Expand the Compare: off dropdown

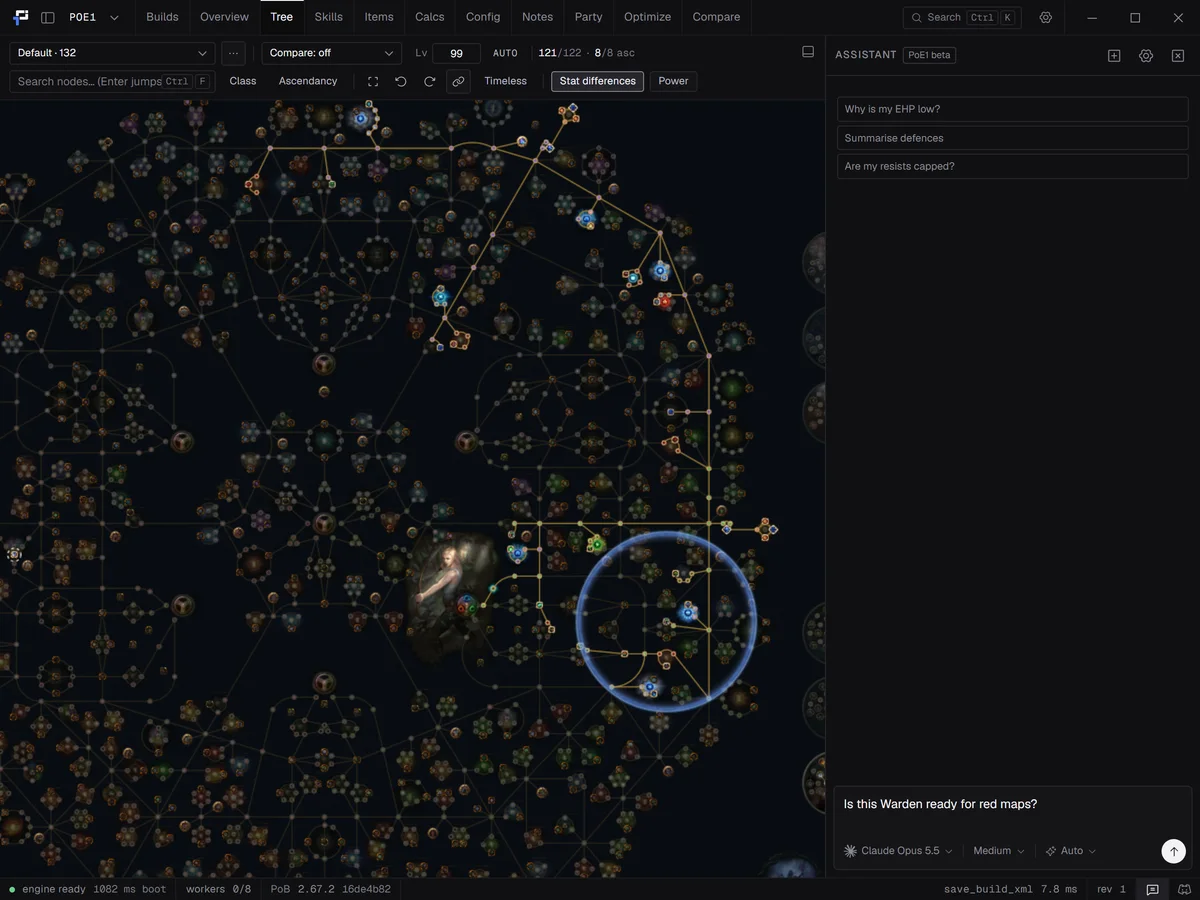[x=332, y=53]
